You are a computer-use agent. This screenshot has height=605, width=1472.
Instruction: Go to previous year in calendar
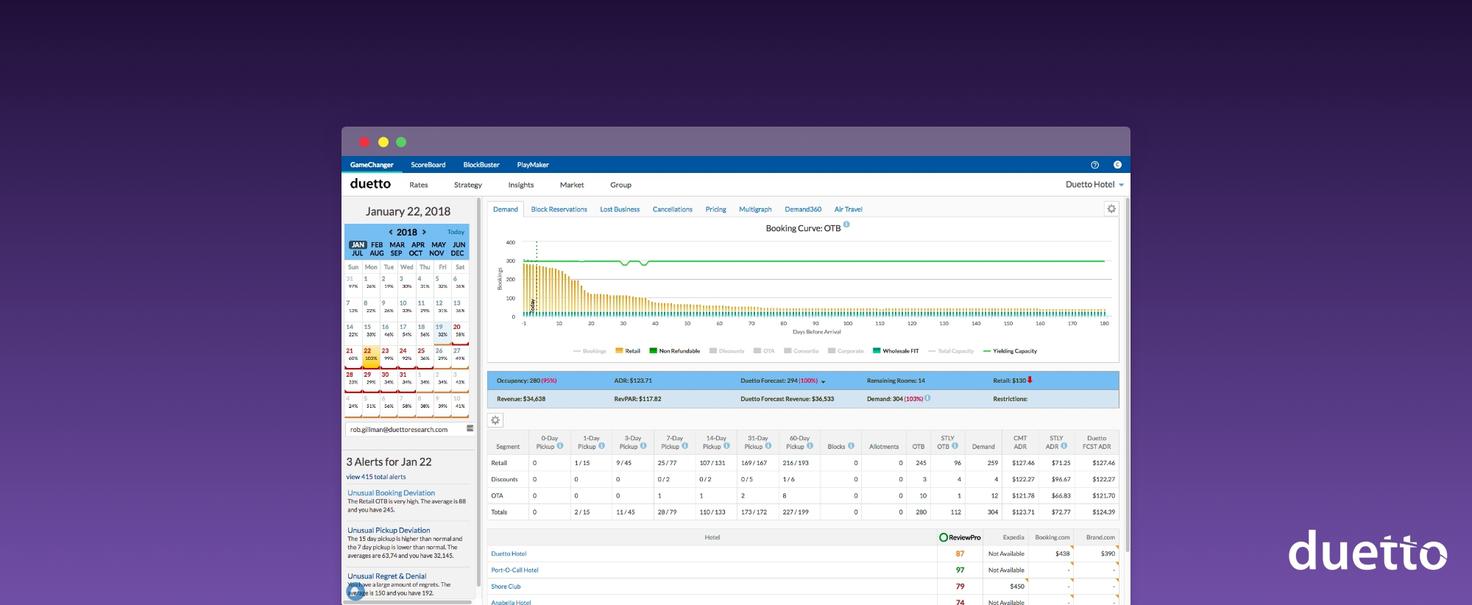pos(390,232)
